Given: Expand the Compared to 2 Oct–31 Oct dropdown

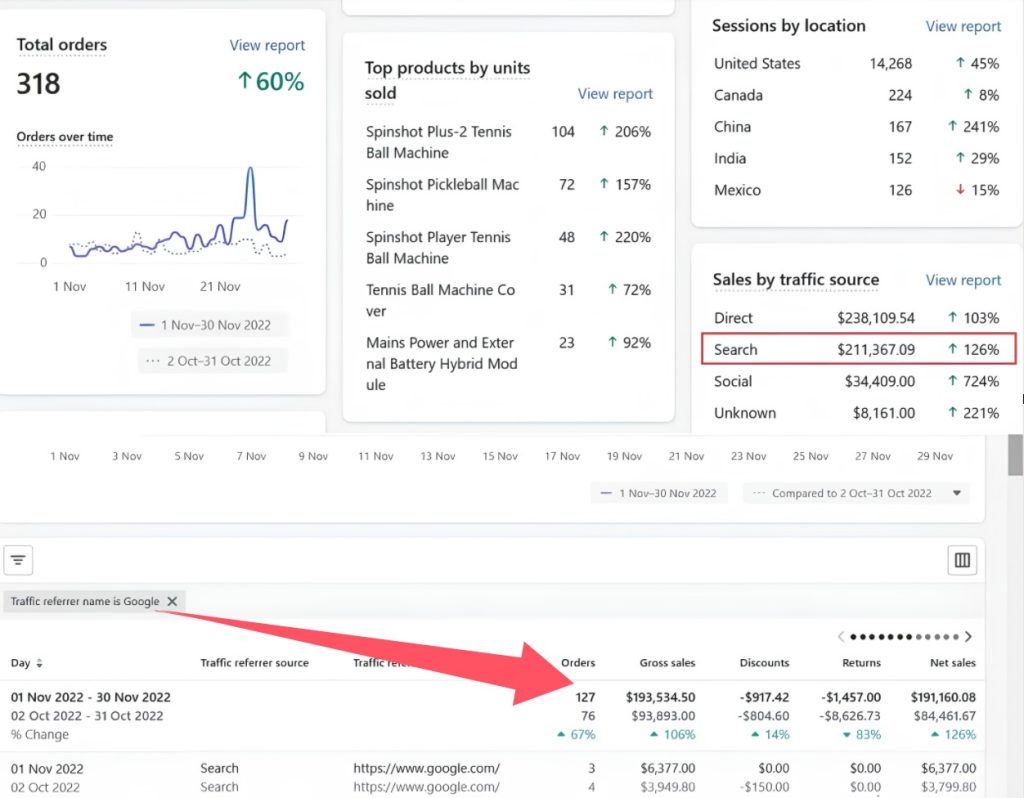Looking at the screenshot, I should tap(957, 493).
